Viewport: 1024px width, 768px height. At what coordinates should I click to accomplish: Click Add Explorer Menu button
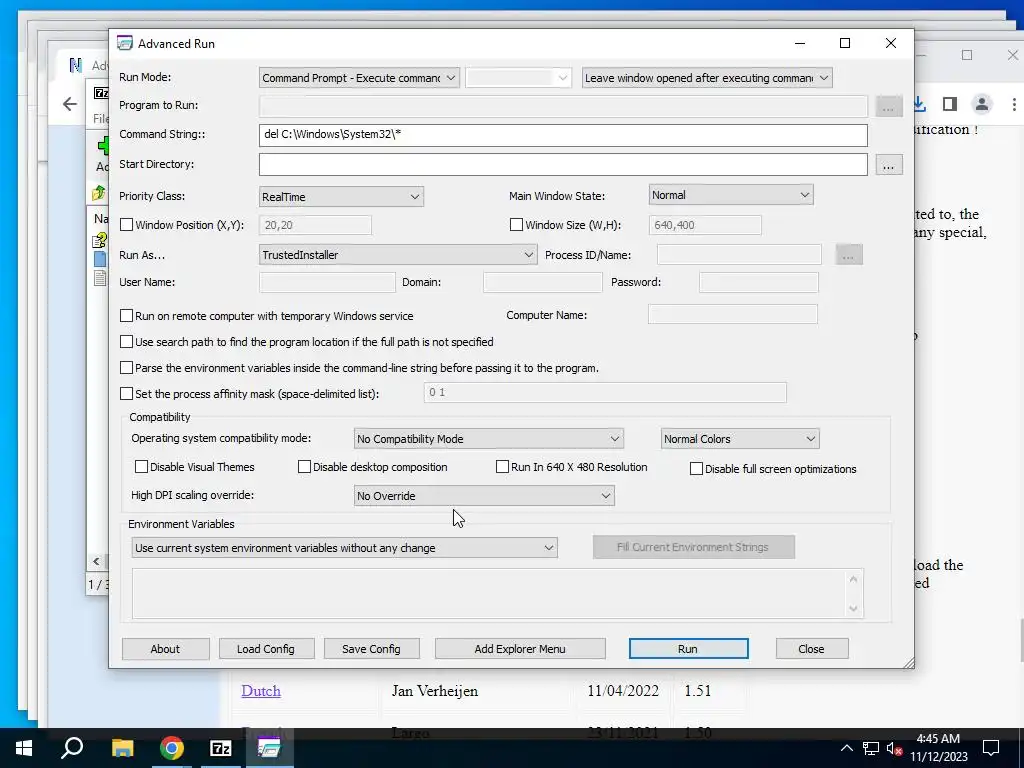click(520, 648)
